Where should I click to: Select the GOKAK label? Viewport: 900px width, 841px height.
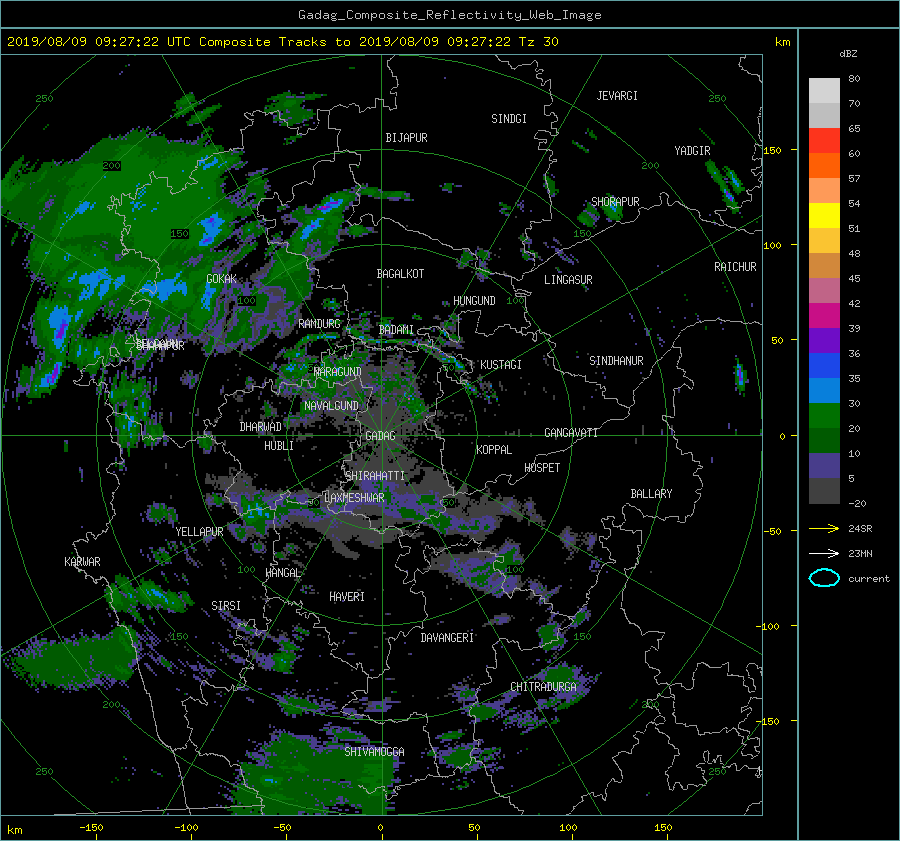[x=222, y=279]
